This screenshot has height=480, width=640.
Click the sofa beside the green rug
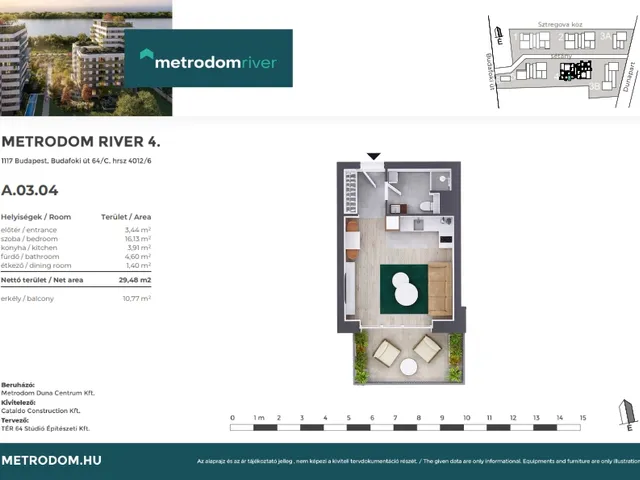point(439,288)
